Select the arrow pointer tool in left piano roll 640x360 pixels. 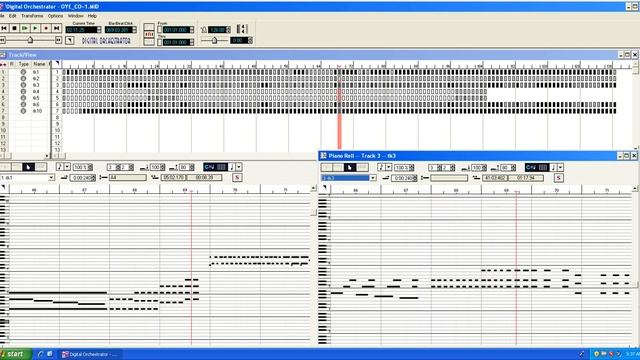(29, 167)
